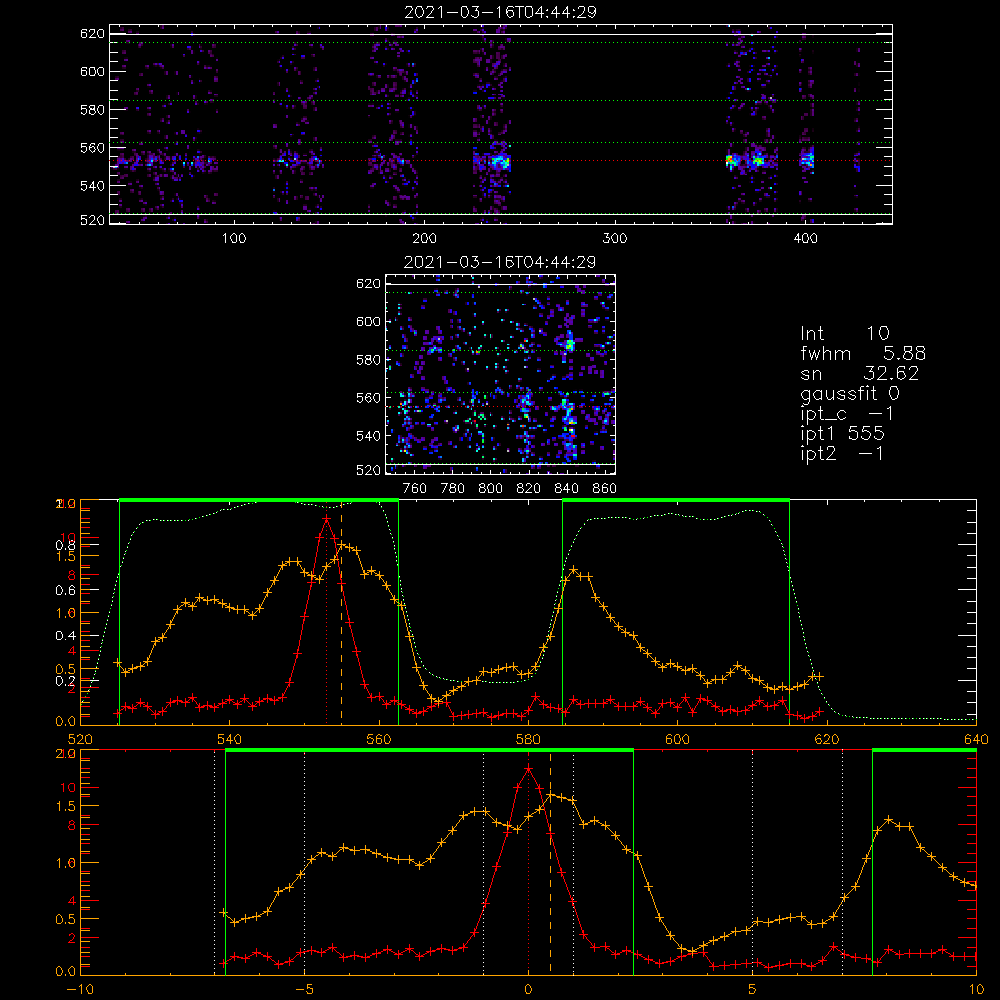Select the 'Int 10' readout line

(844, 333)
